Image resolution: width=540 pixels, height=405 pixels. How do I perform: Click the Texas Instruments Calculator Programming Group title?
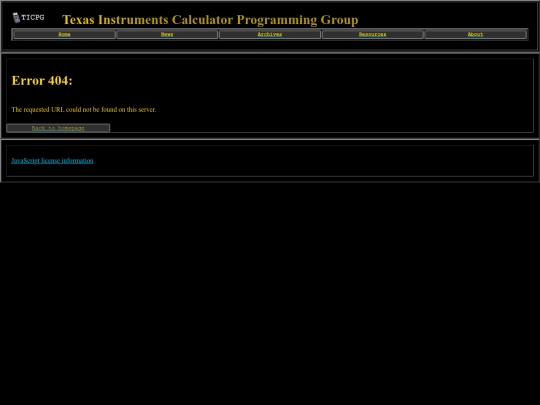pos(210,20)
